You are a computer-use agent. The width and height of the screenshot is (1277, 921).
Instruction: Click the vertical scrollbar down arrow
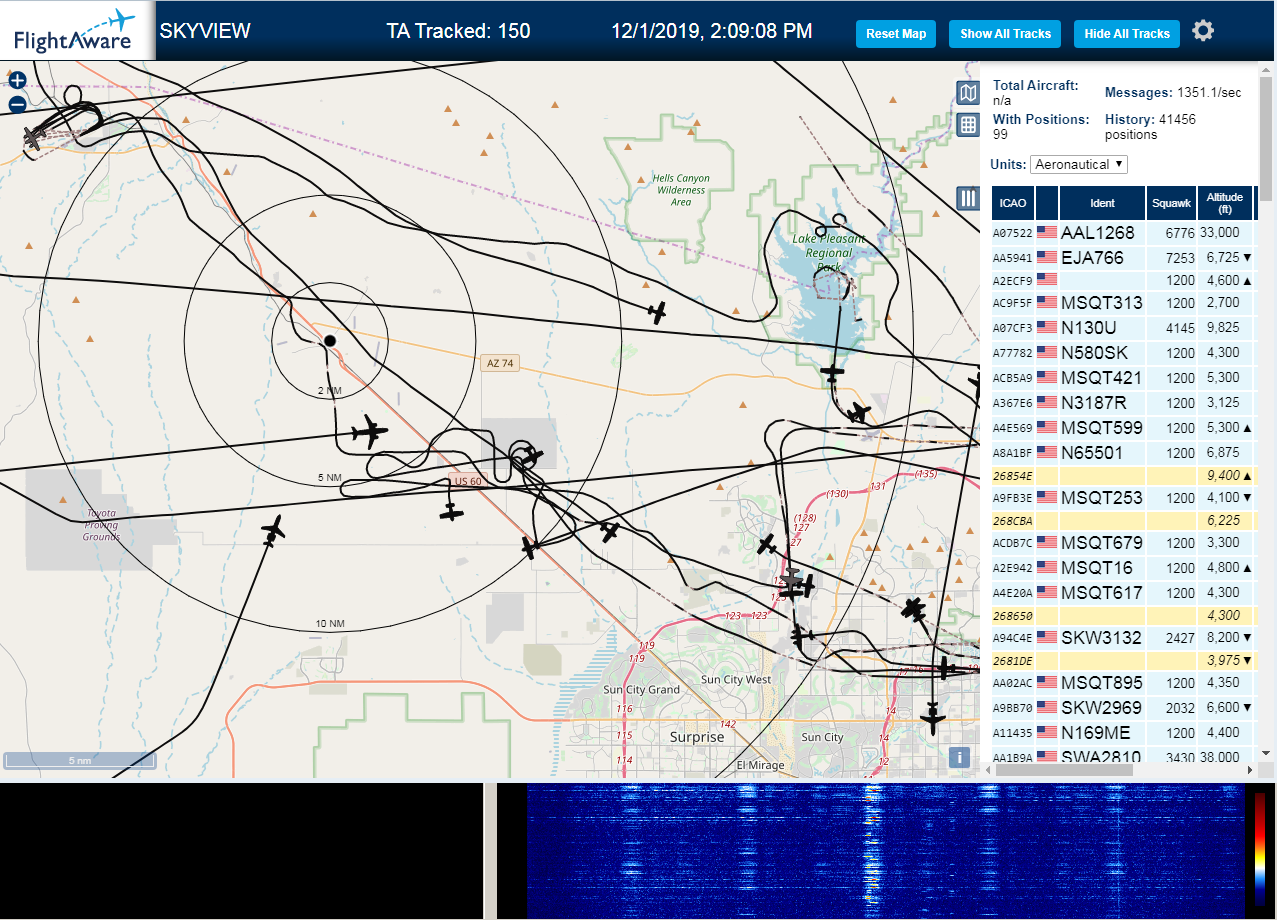[x=1265, y=752]
